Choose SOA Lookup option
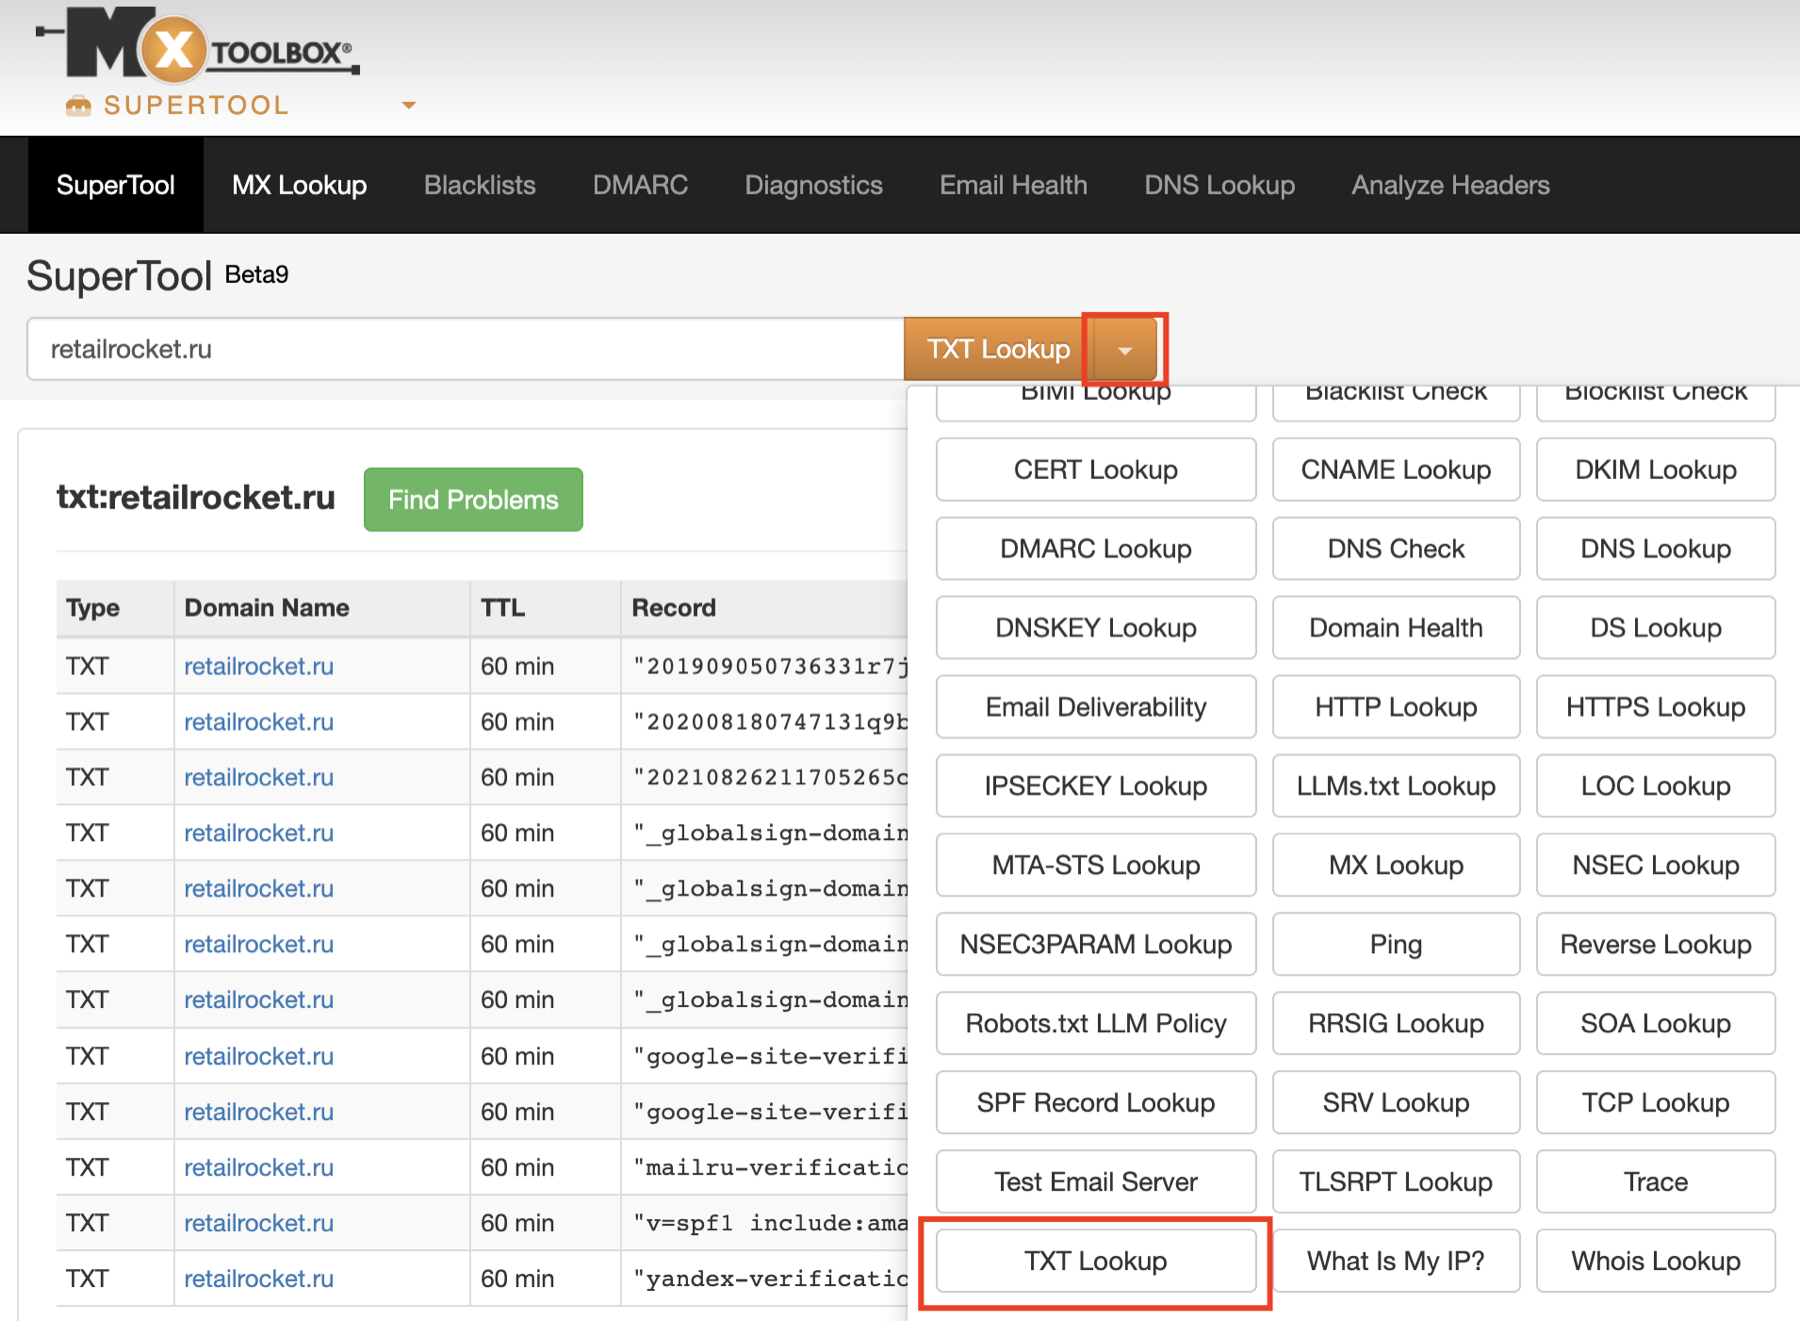Viewport: 1800px width, 1321px height. point(1656,1023)
